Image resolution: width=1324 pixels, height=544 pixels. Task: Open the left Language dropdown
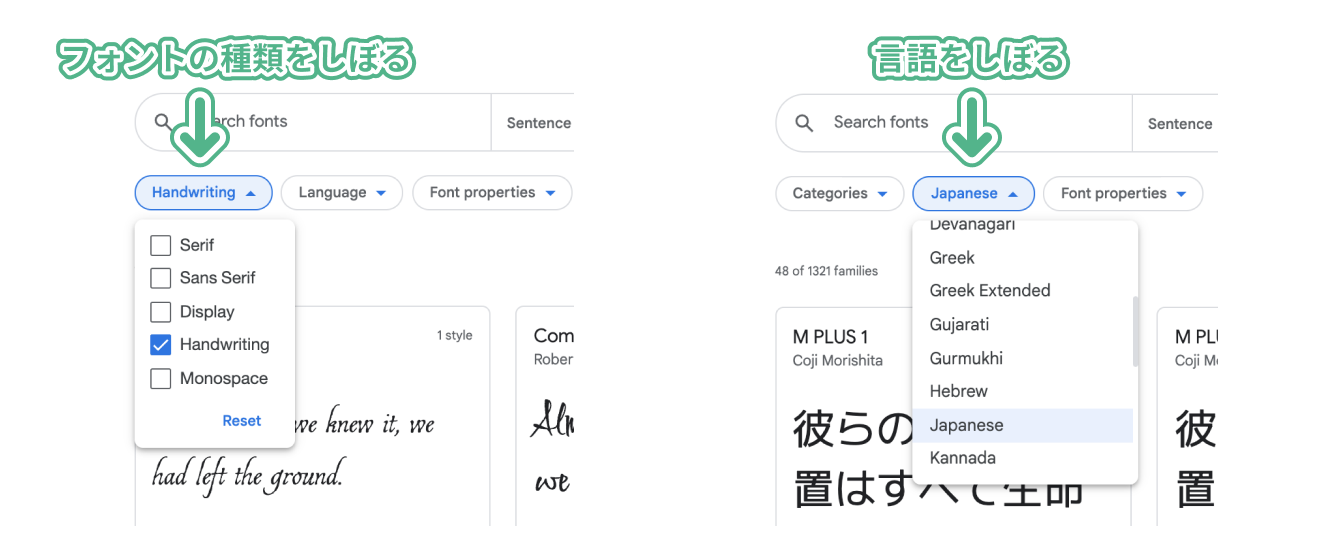342,192
